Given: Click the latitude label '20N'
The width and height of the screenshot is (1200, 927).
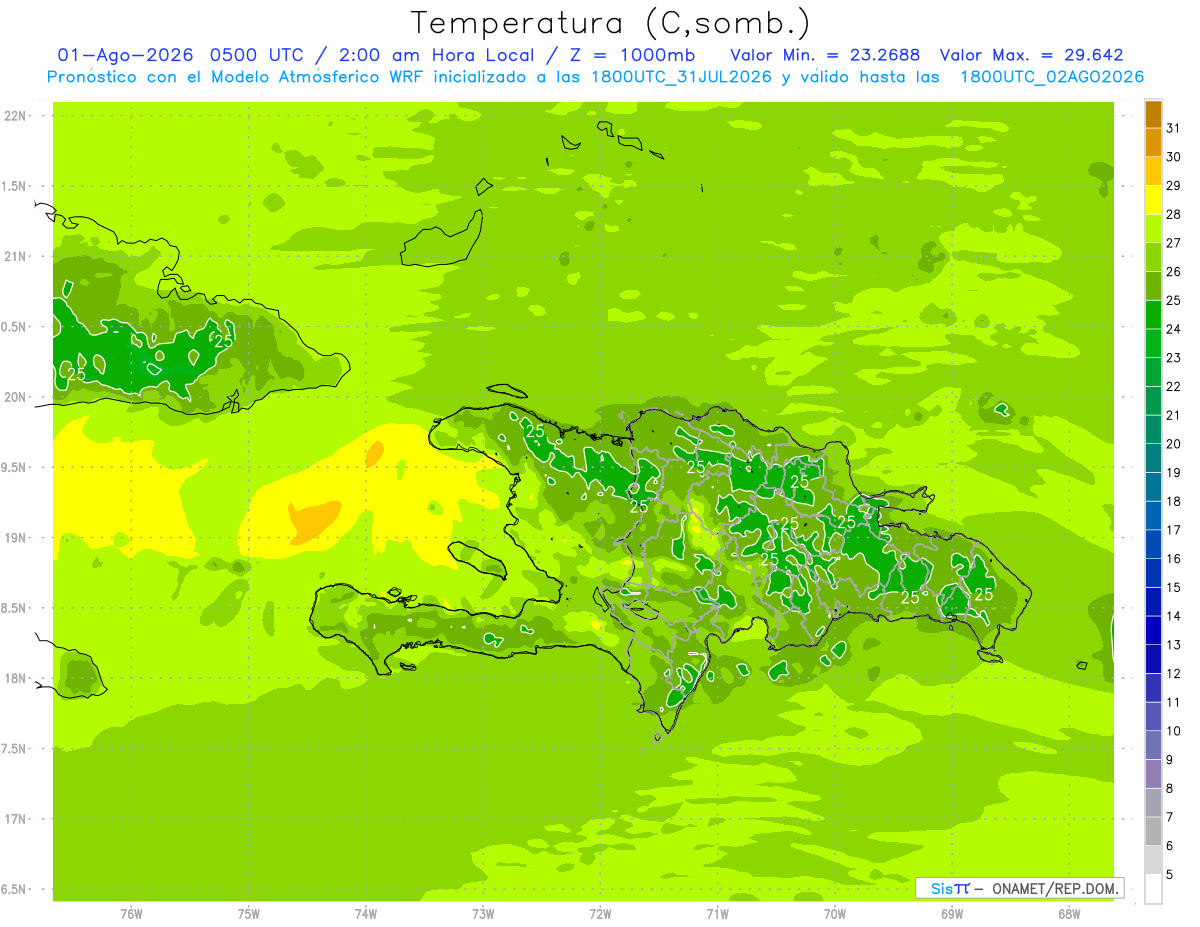Looking at the screenshot, I should (17, 398).
